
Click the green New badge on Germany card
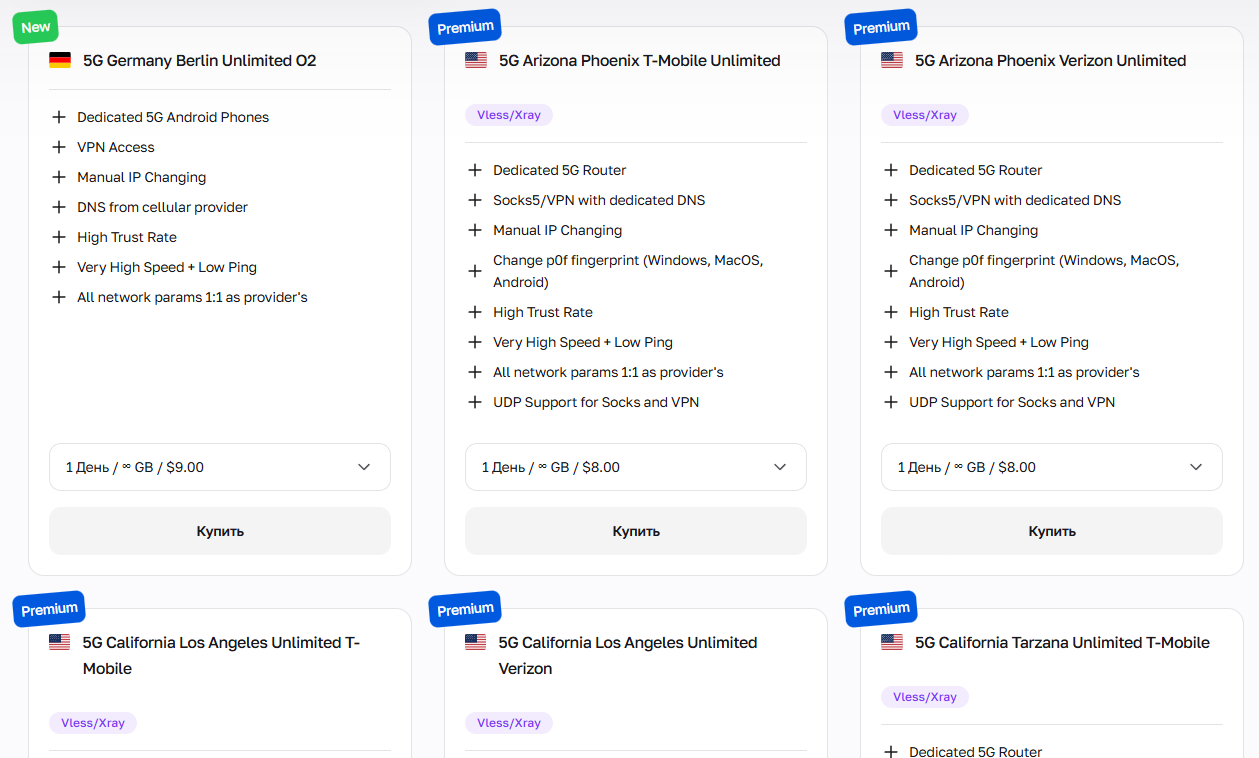[x=36, y=27]
